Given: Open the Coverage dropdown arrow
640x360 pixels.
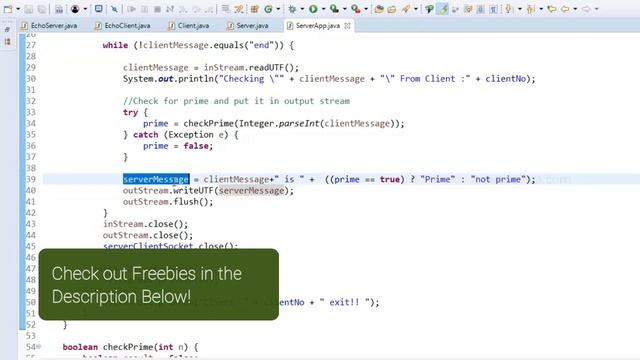Looking at the screenshot, I should click(x=345, y=9).
